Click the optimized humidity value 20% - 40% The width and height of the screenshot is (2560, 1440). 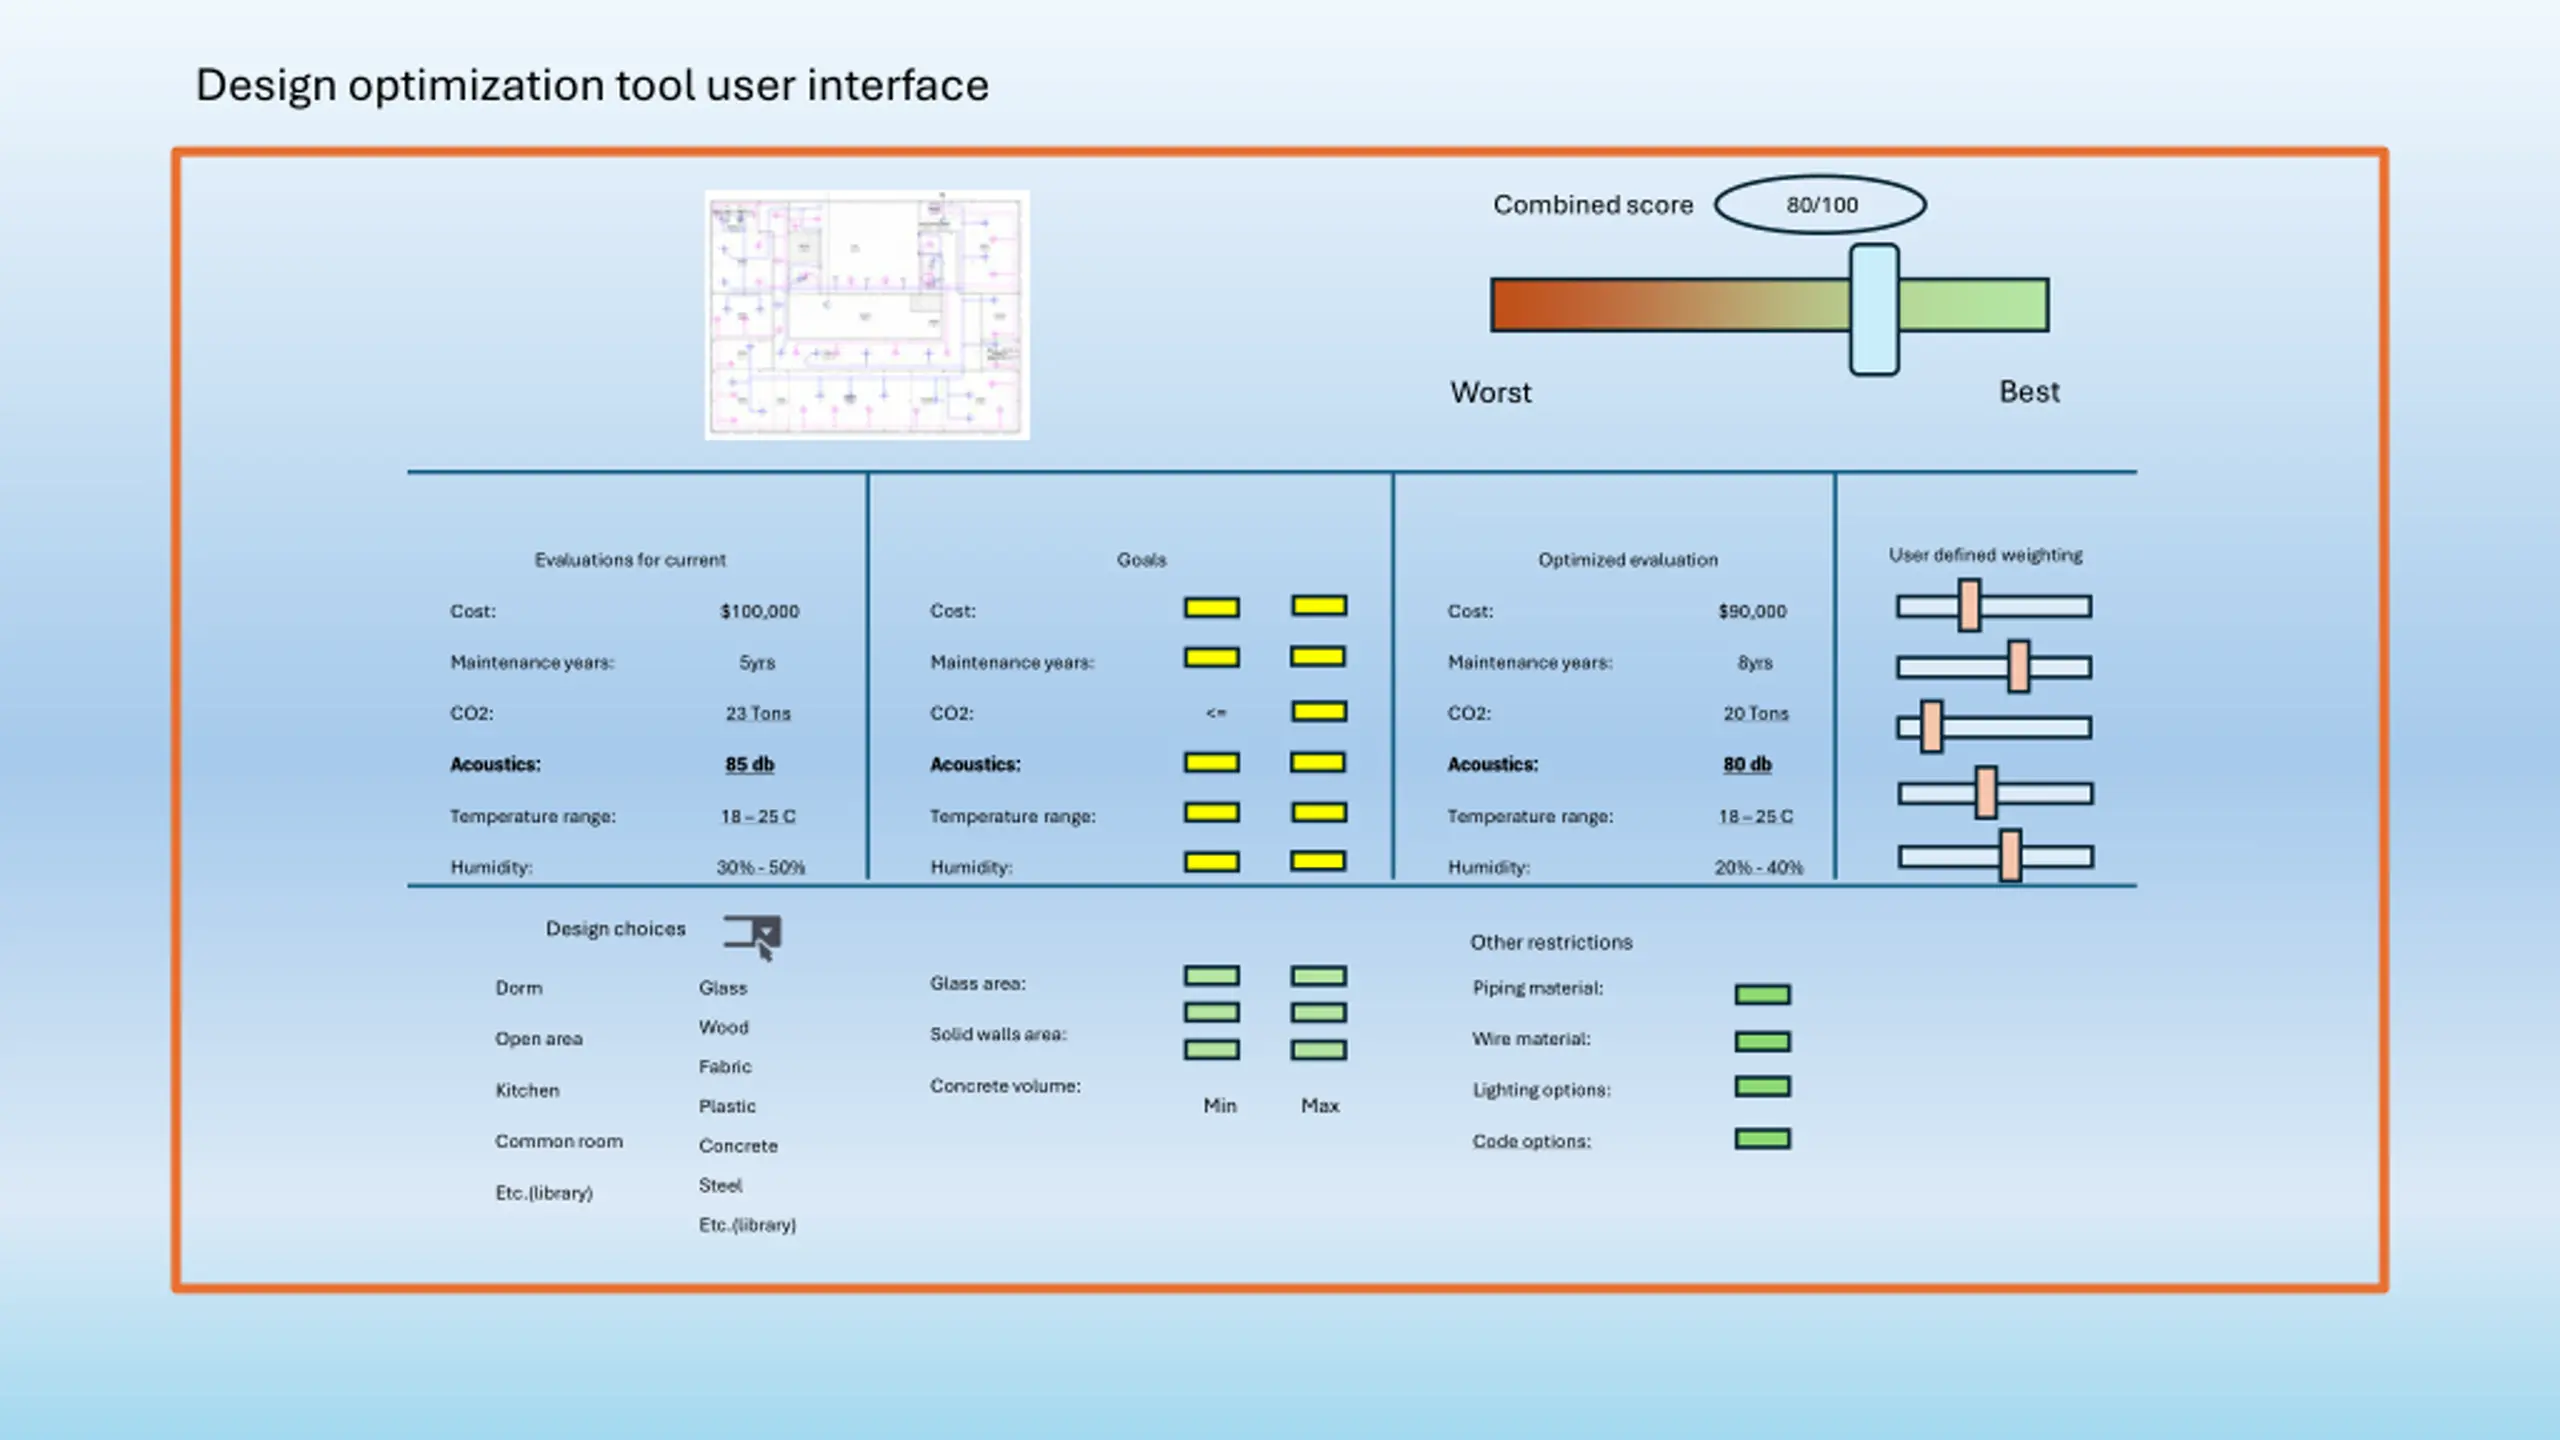[x=1758, y=867]
